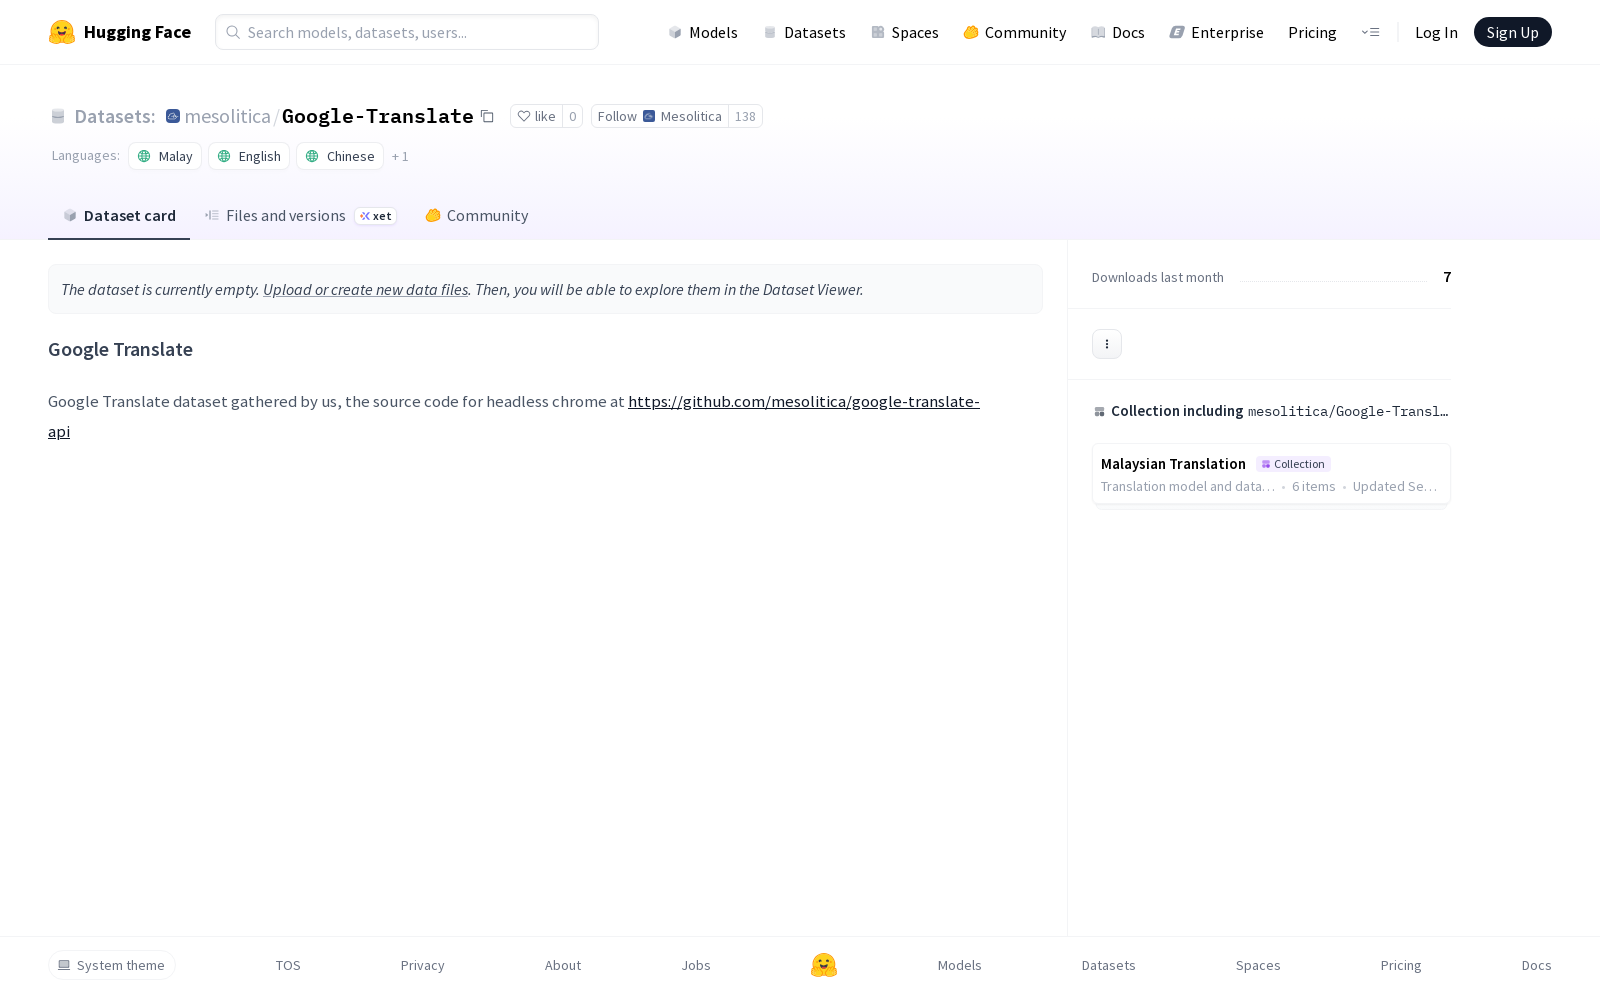Open Spaces in the footer

(x=1258, y=965)
